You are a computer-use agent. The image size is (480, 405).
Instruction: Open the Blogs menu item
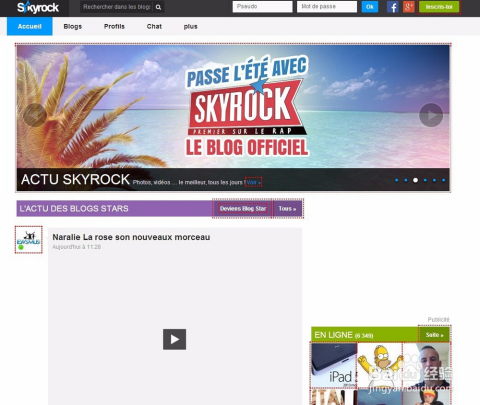[x=73, y=26]
